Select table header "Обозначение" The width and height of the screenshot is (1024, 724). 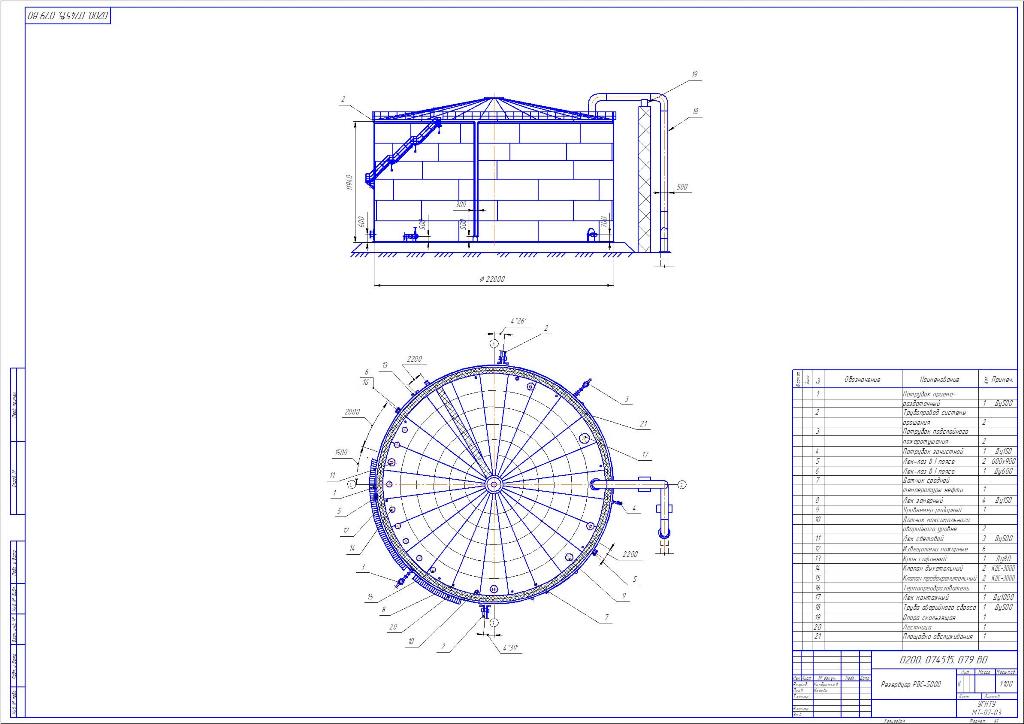pos(862,379)
